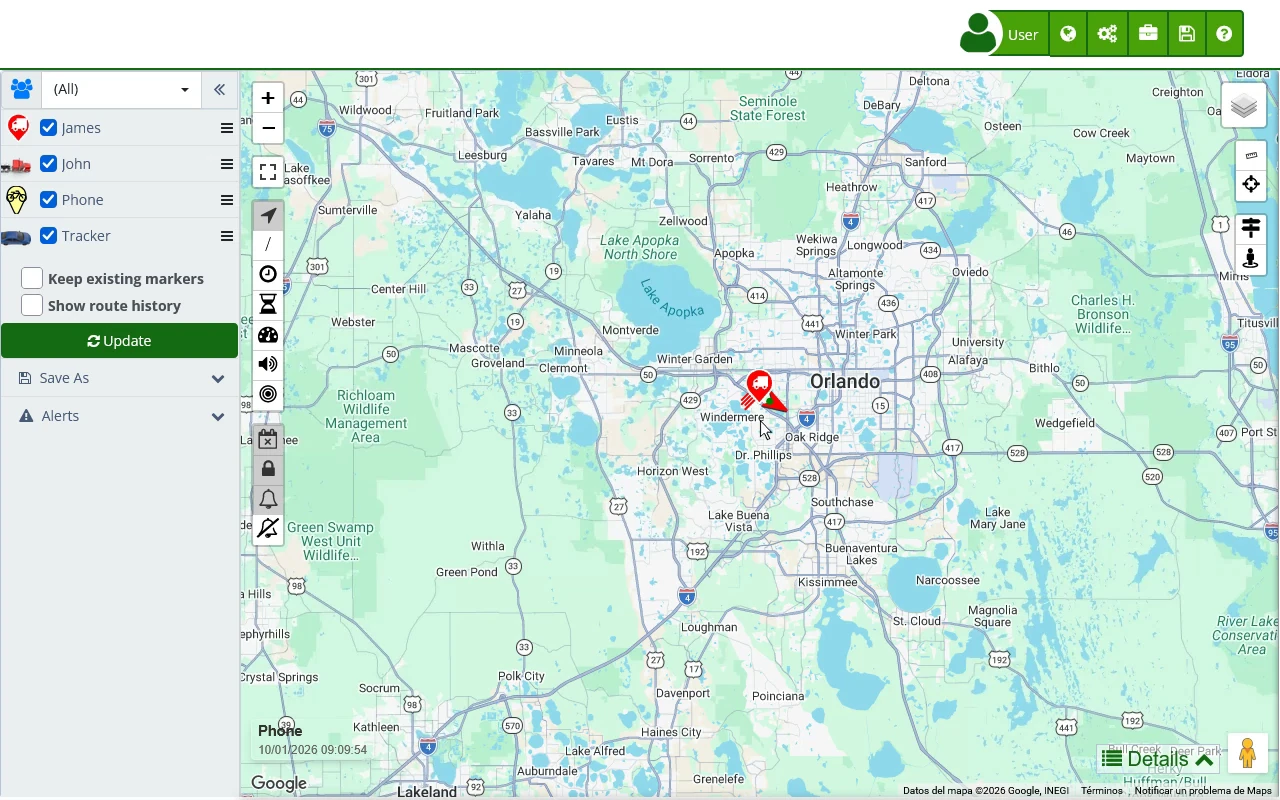The image size is (1280, 800).
Task: Open the globe icon in top bar
Action: (x=1068, y=34)
